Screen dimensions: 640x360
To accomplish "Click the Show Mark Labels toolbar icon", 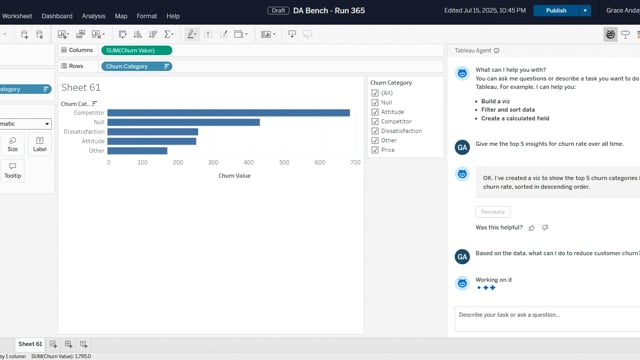I will (x=208, y=34).
